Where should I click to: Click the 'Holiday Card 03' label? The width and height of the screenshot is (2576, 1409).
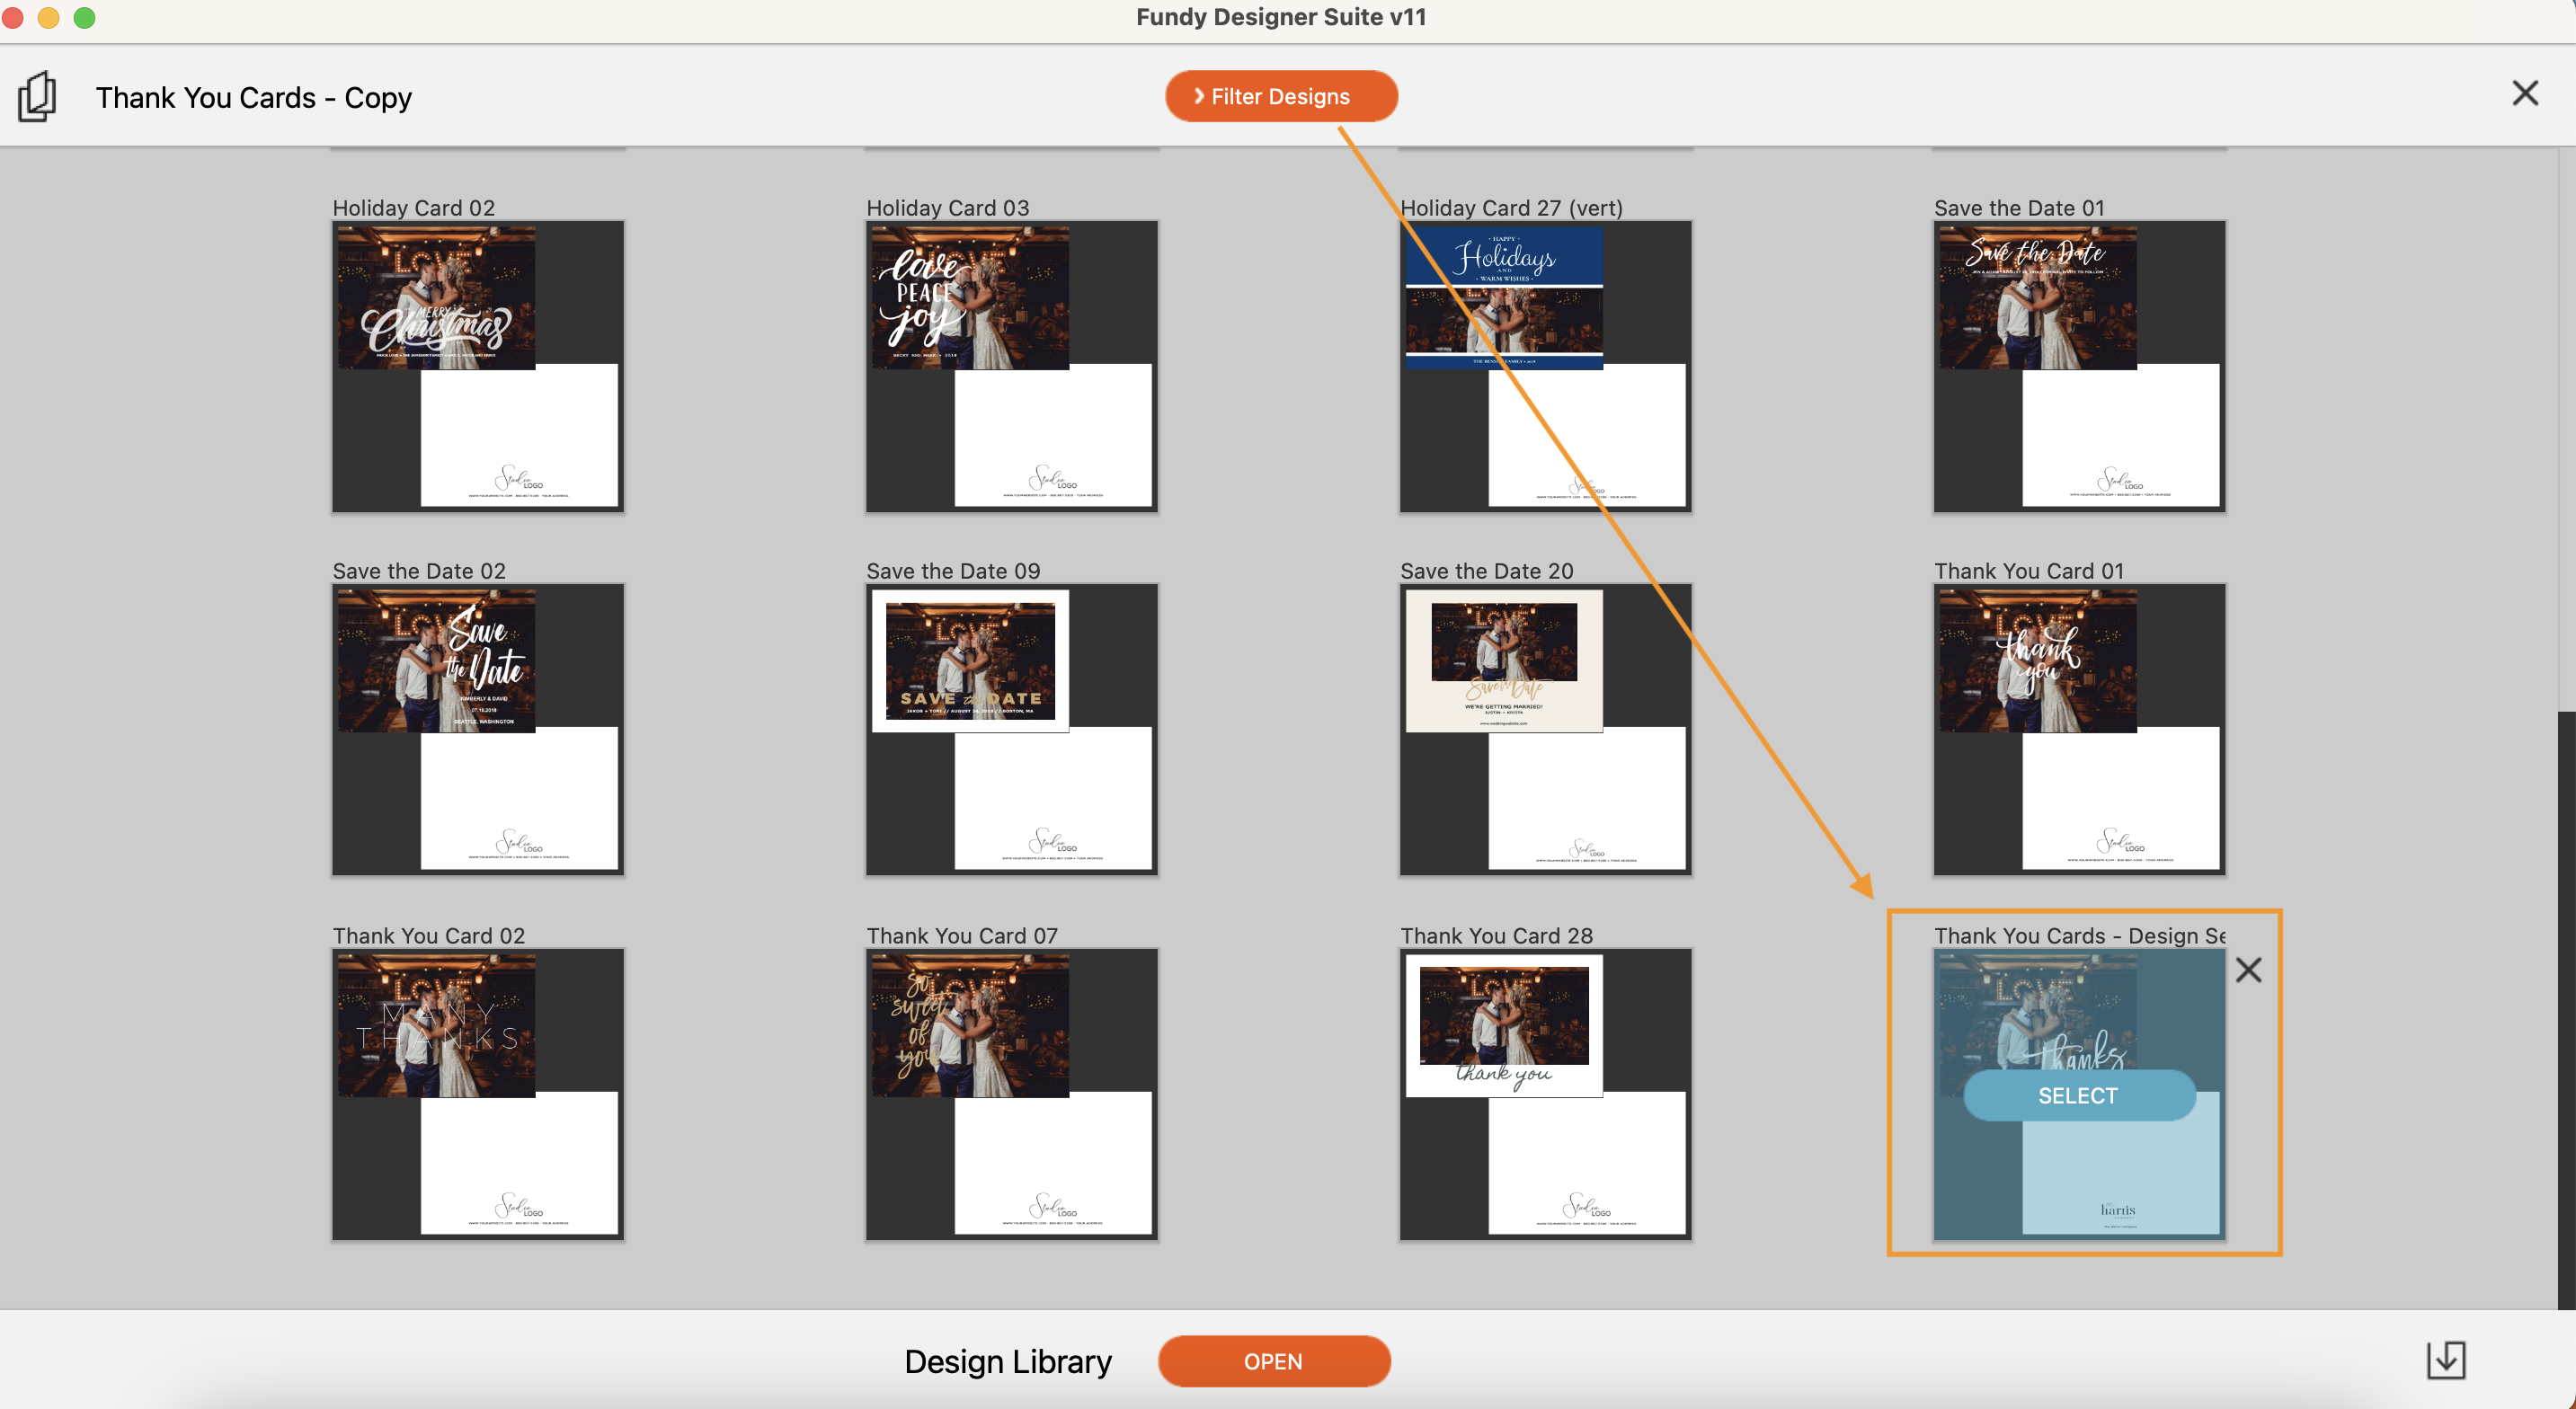(948, 208)
